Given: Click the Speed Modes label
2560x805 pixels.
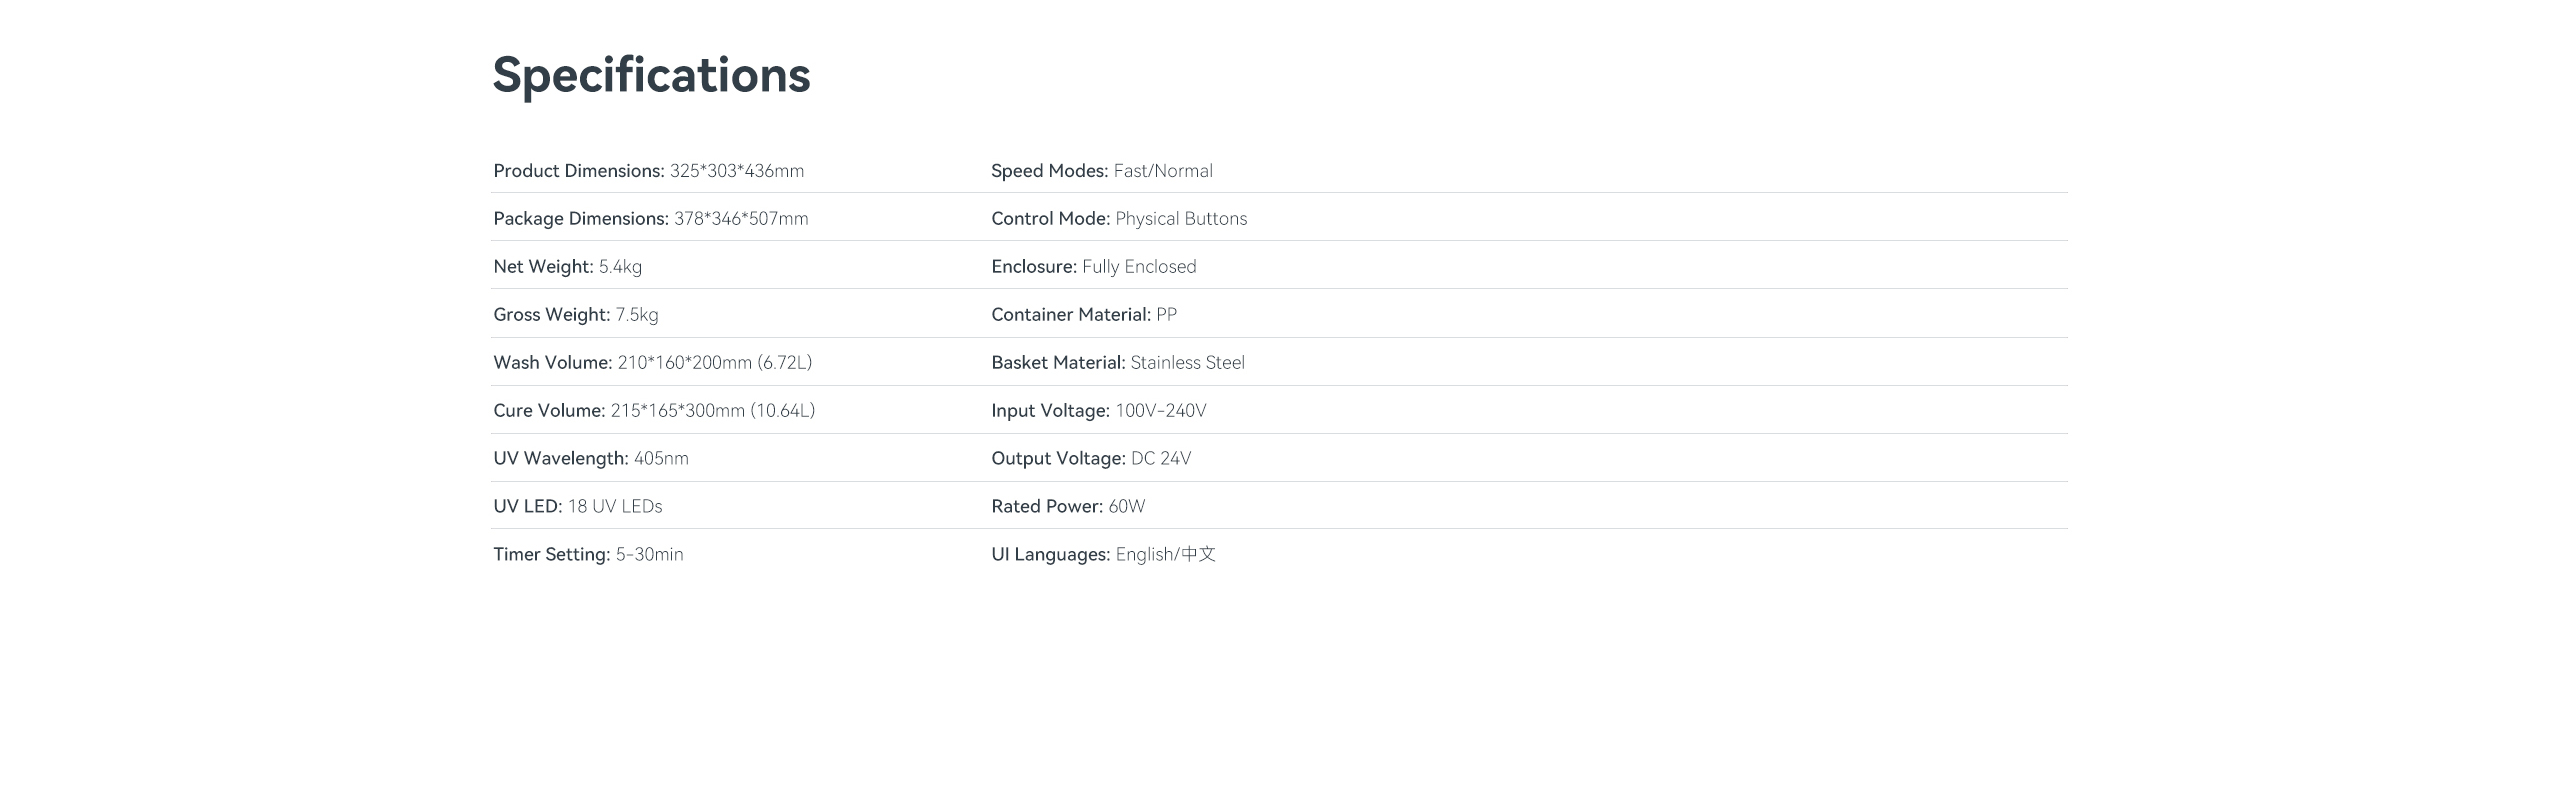Looking at the screenshot, I should pyautogui.click(x=1049, y=171).
